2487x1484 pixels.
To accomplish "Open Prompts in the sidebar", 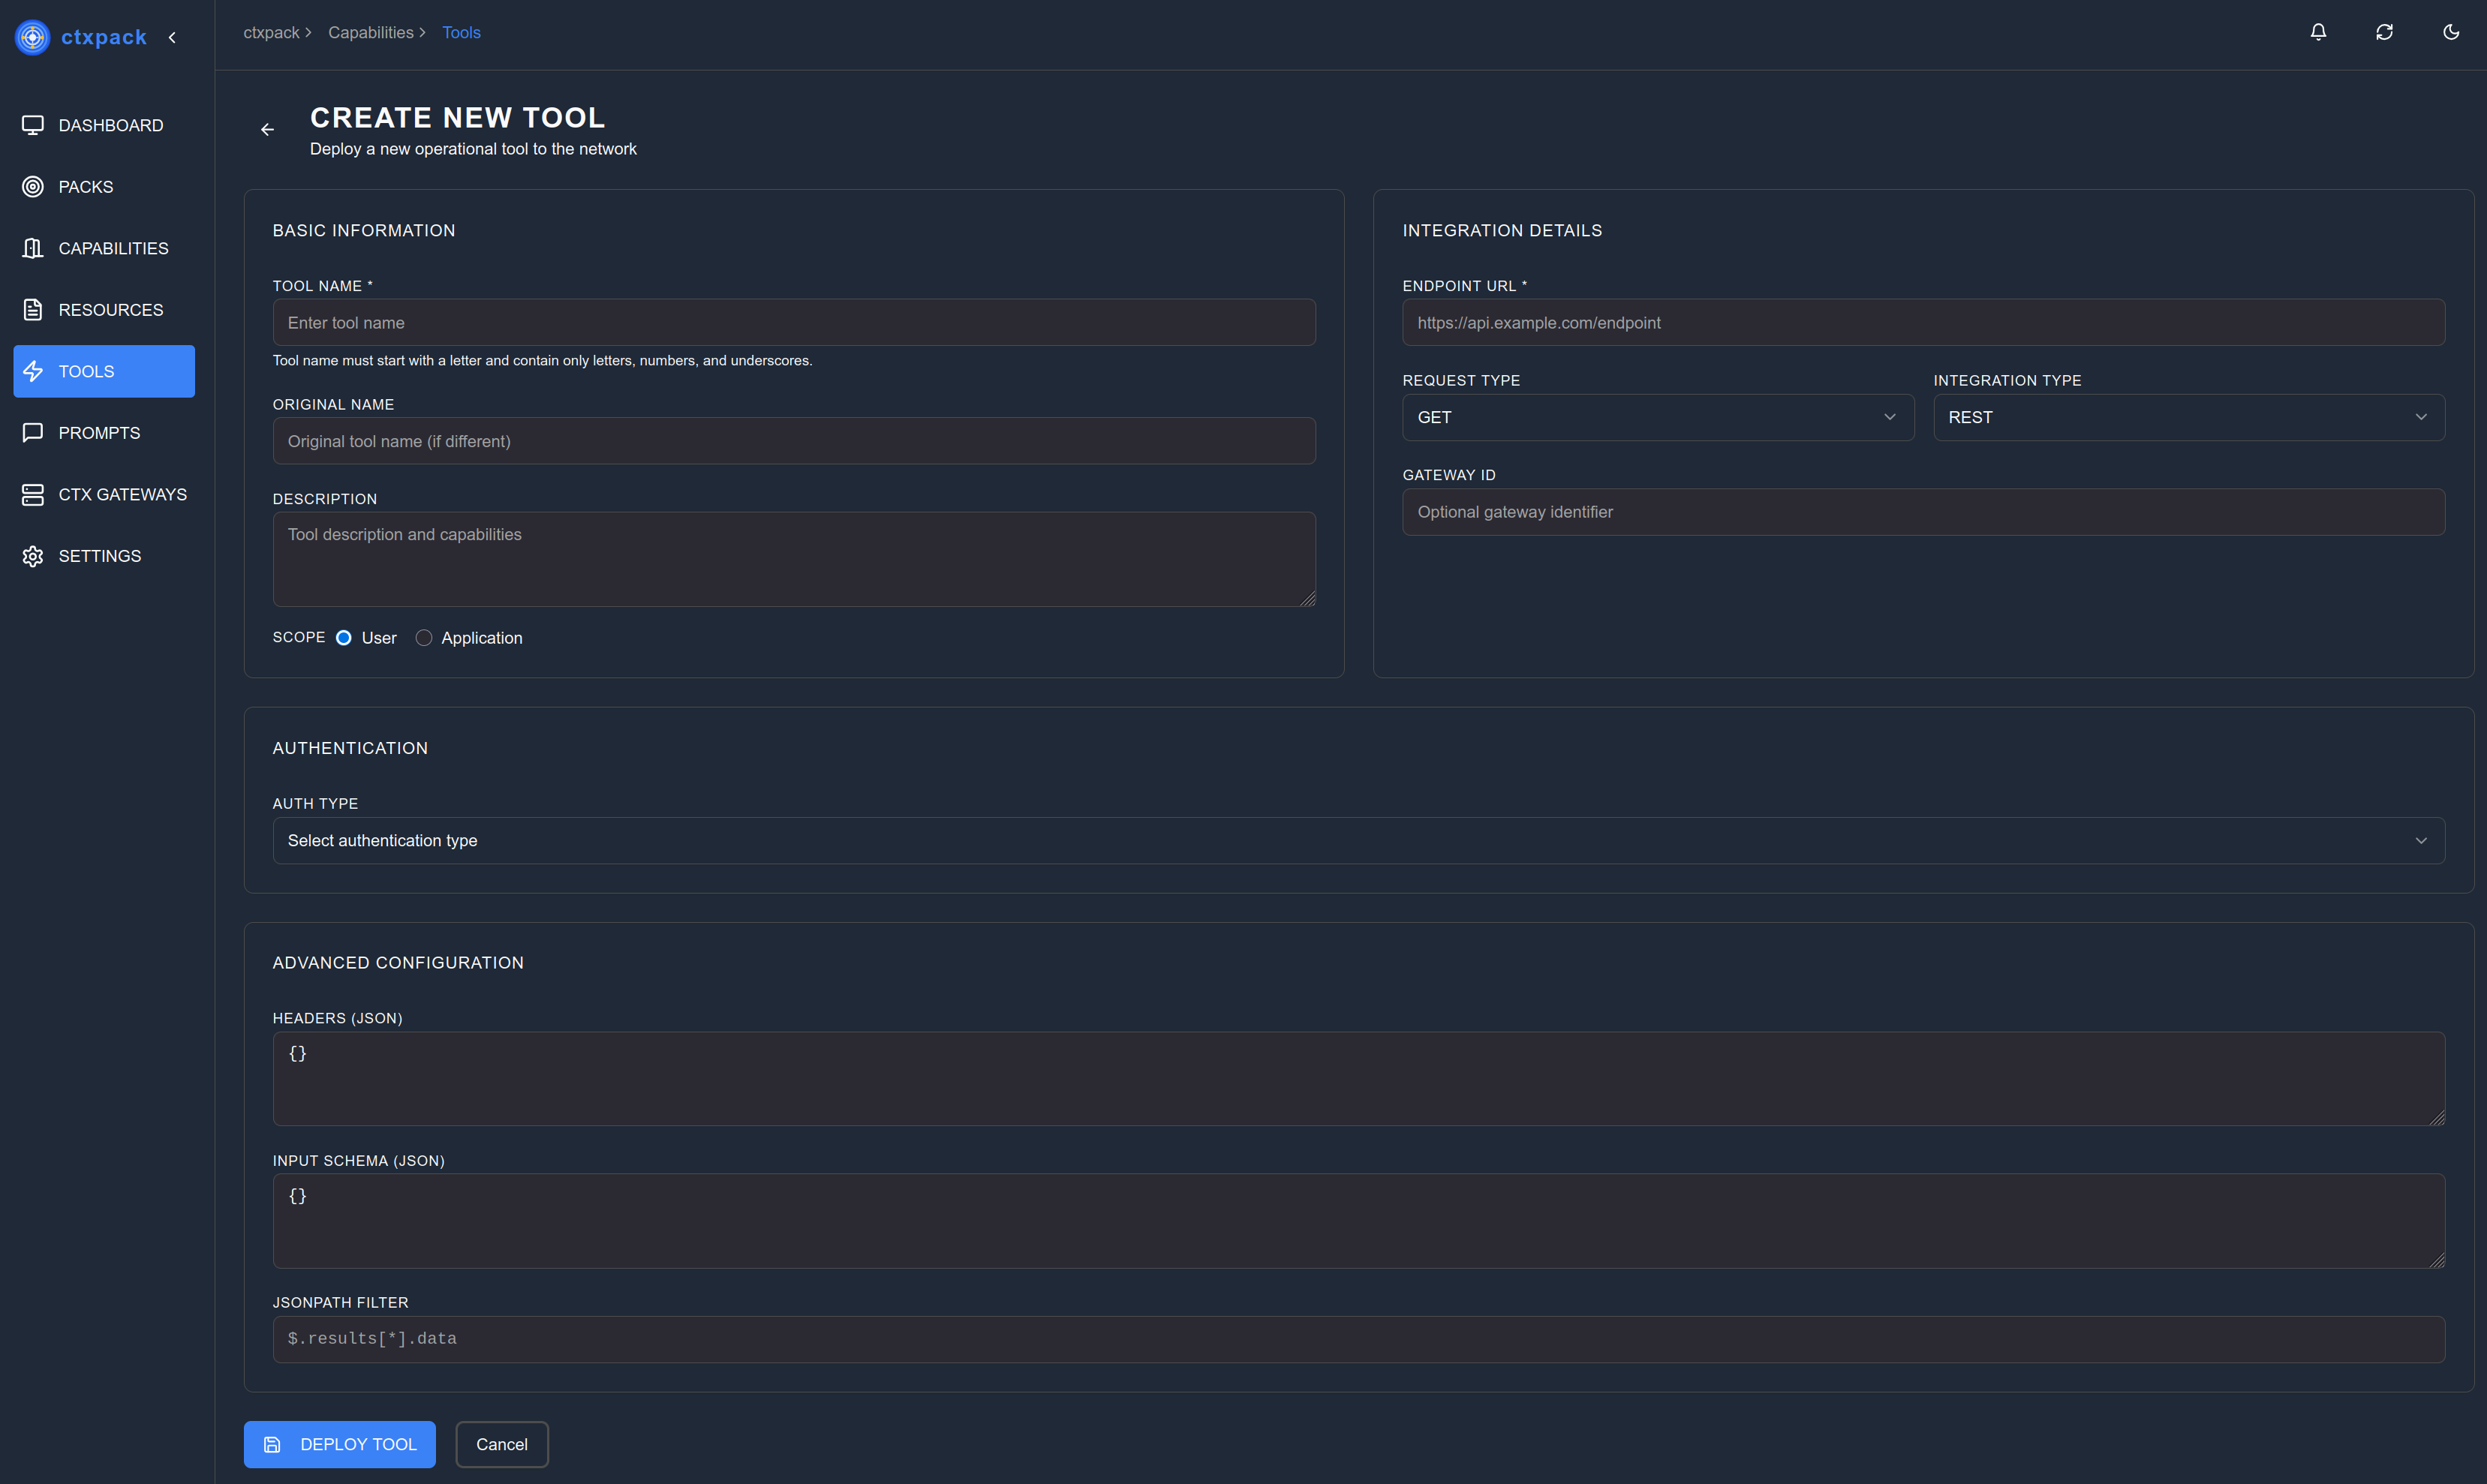I will tap(104, 433).
